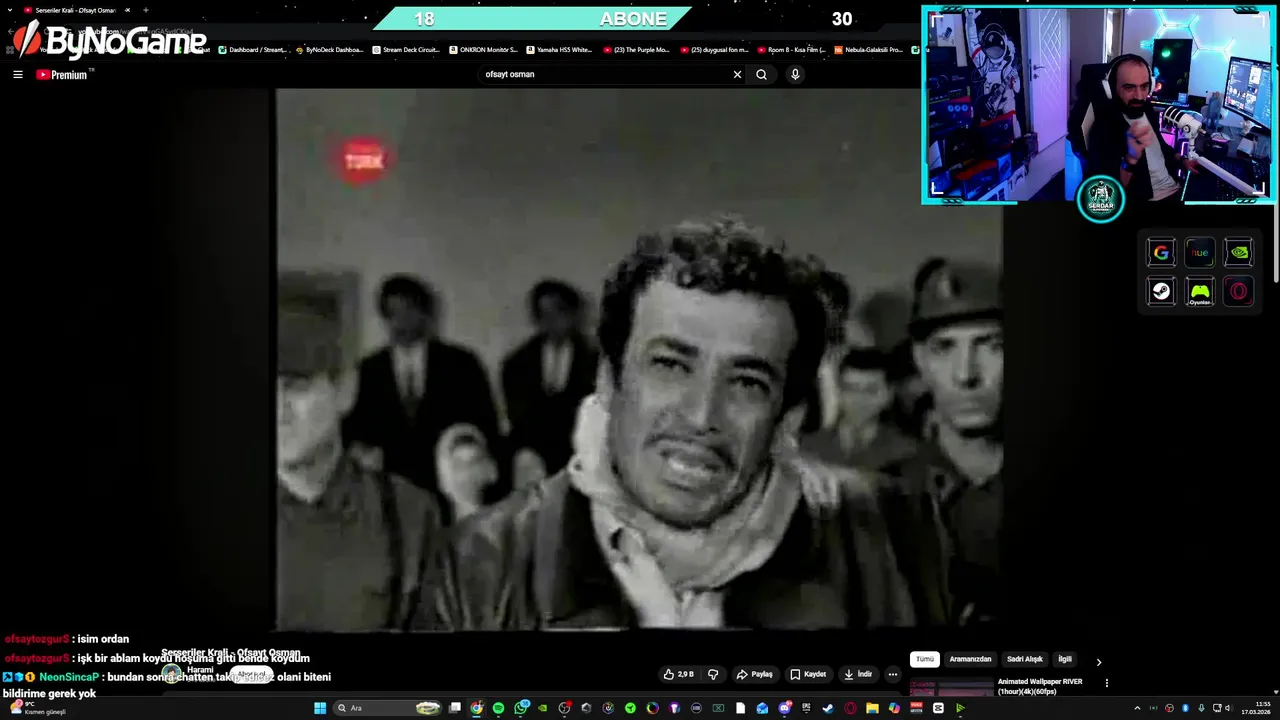Image resolution: width=1280 pixels, height=720 pixels.
Task: Open a new browser tab with plus
Action: (x=145, y=10)
